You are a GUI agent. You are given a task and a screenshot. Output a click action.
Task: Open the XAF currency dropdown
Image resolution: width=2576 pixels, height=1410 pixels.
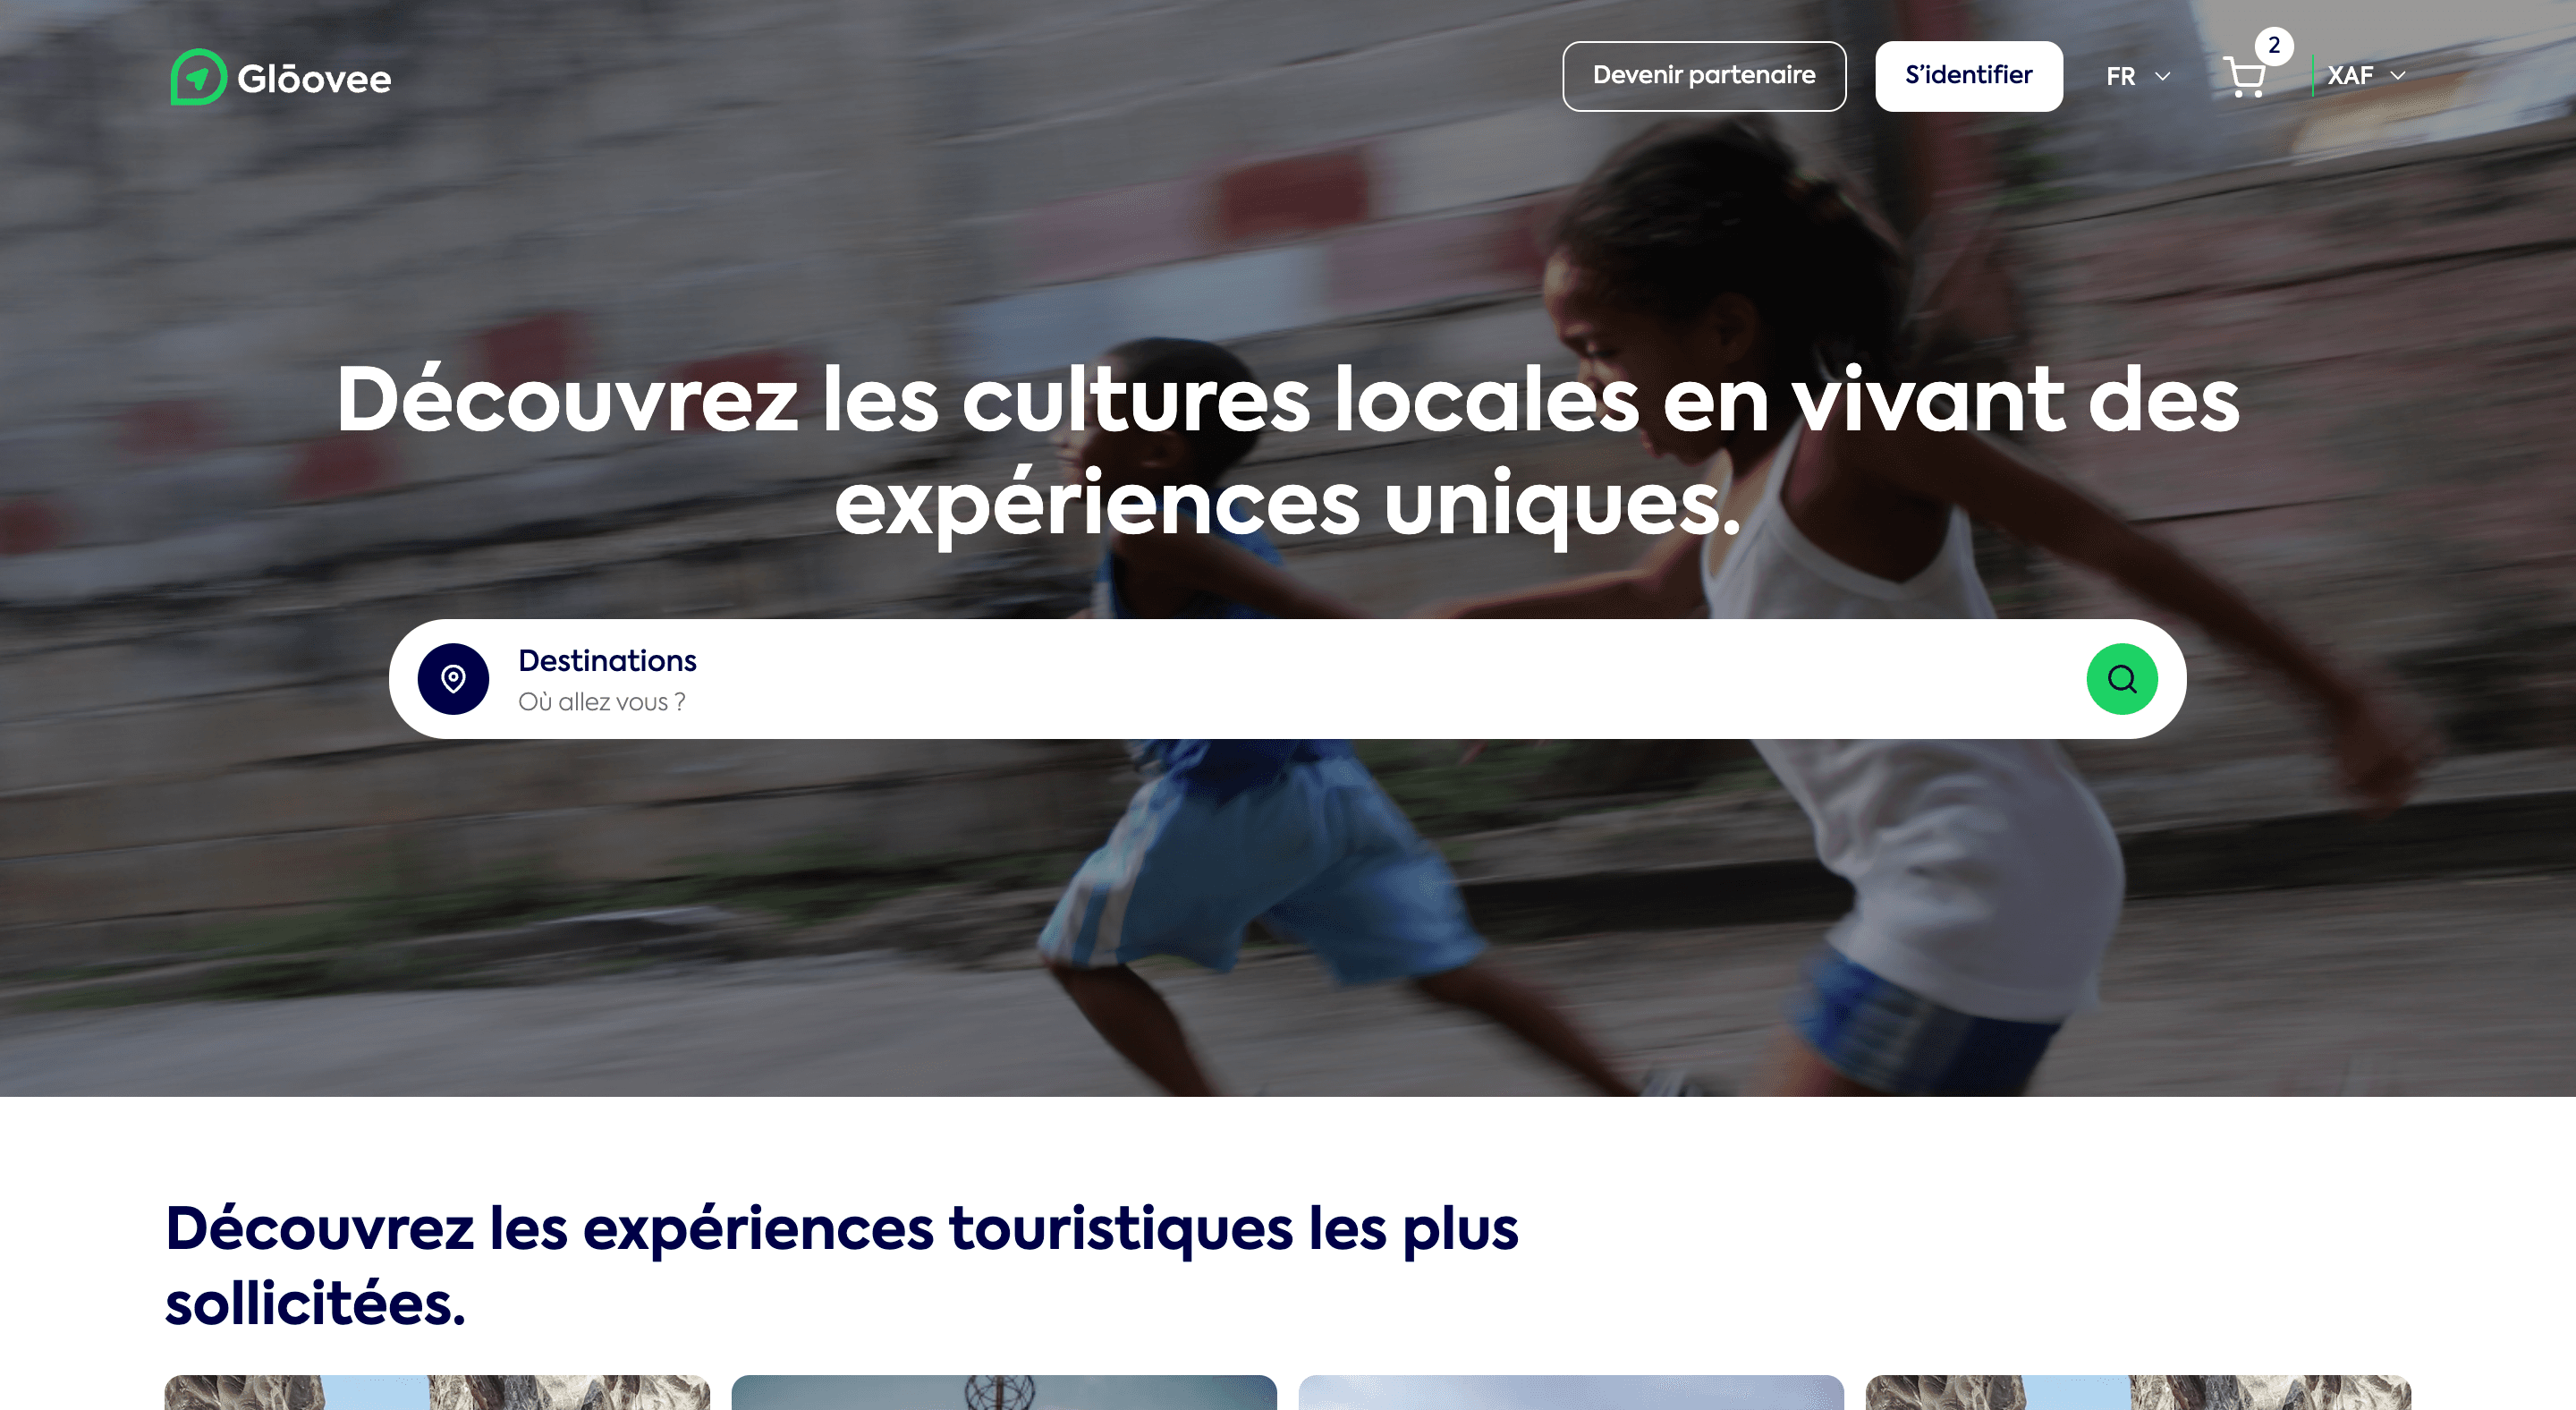(x=2366, y=76)
